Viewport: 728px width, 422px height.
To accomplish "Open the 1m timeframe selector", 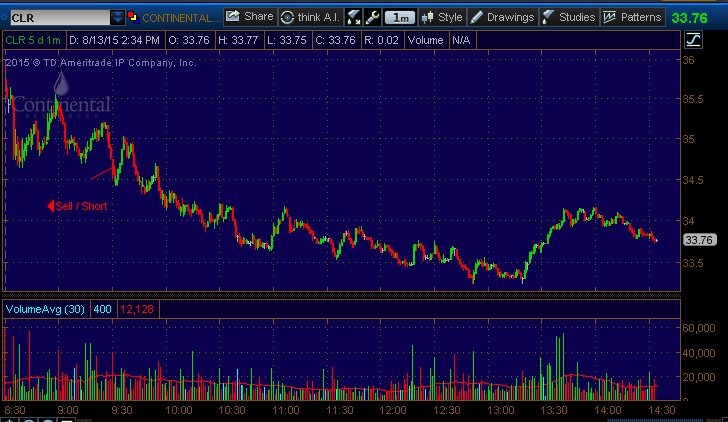I will pyautogui.click(x=400, y=18).
